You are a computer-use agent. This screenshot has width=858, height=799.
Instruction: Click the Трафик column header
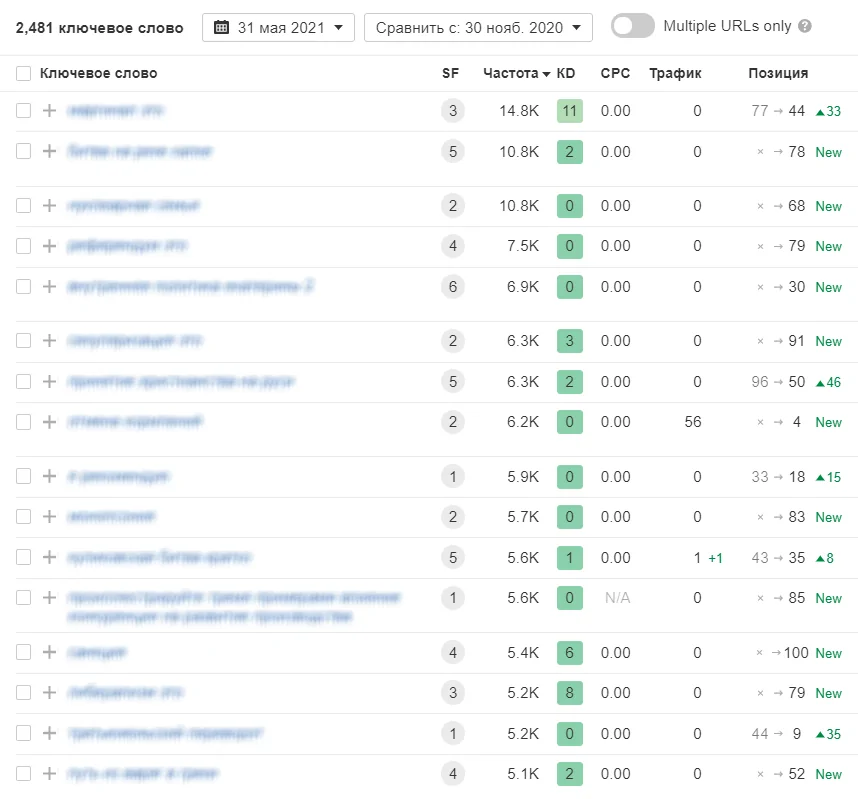click(x=675, y=73)
